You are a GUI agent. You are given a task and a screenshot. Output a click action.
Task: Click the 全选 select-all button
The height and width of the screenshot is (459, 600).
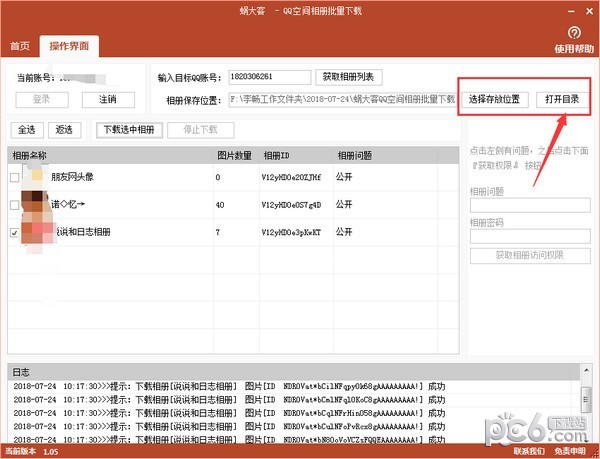27,130
